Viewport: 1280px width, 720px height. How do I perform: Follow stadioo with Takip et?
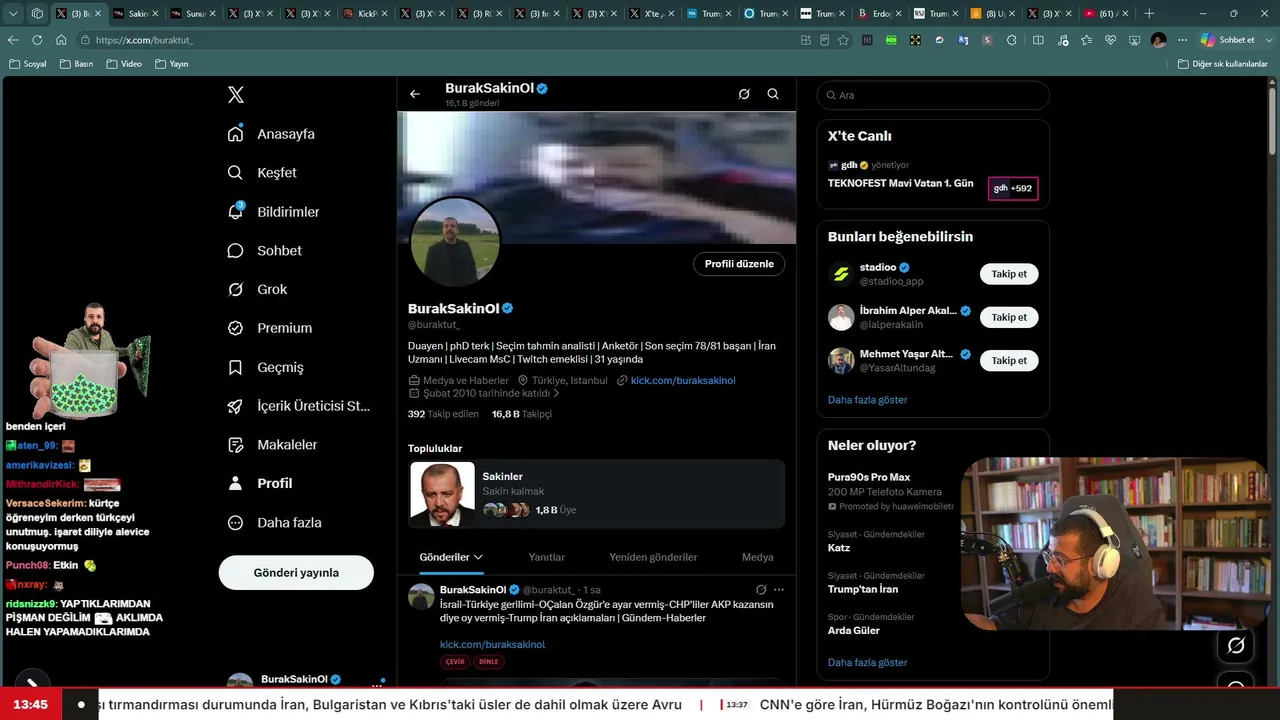pyautogui.click(x=1009, y=274)
